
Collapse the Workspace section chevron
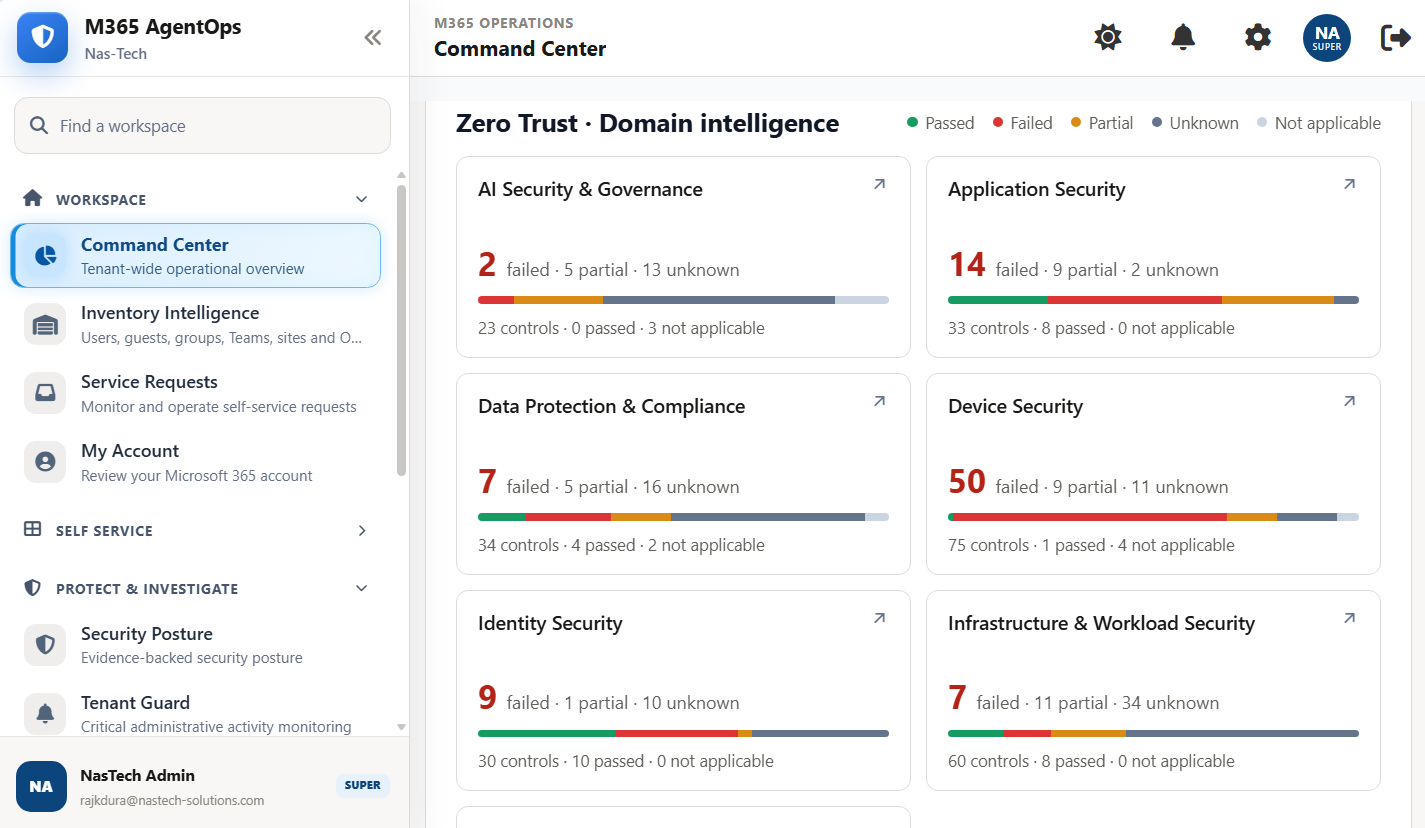pyautogui.click(x=362, y=199)
